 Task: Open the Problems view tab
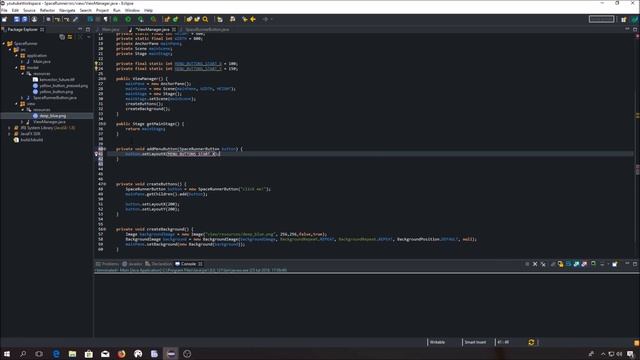tap(107, 264)
